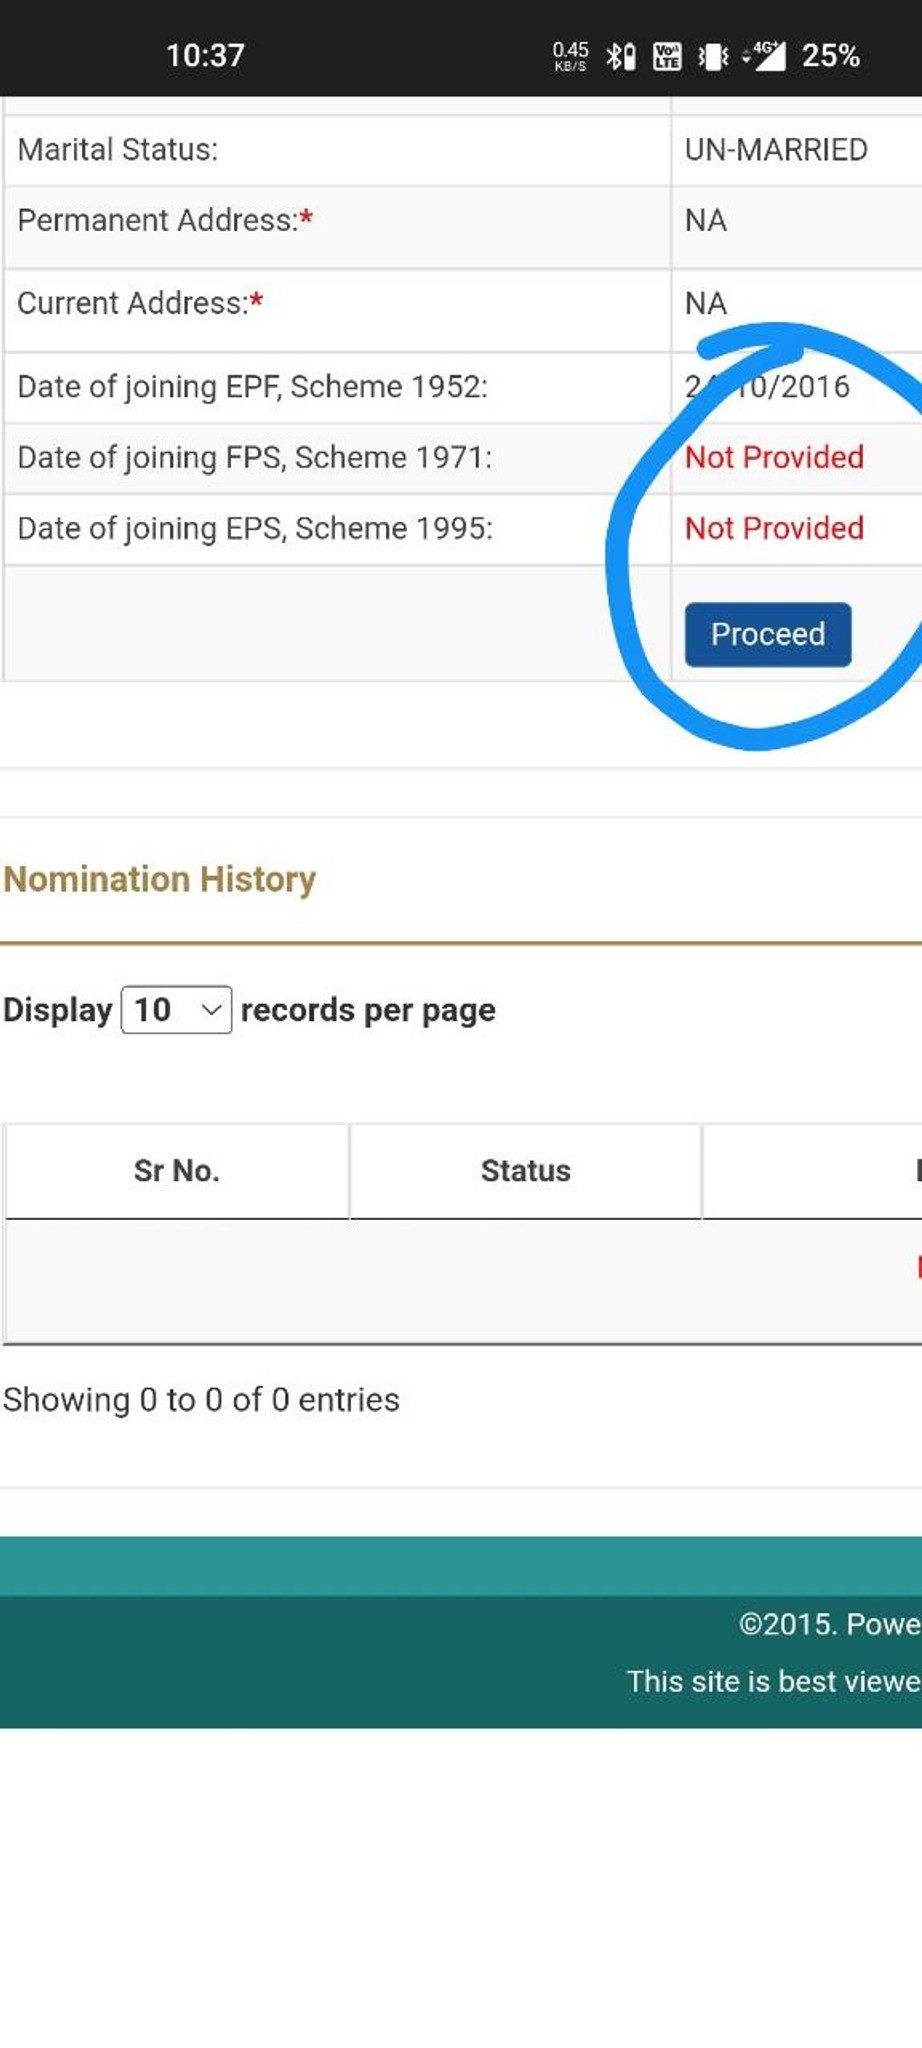
Task: Tap the network speed KB/S indicator
Action: pyautogui.click(x=570, y=56)
